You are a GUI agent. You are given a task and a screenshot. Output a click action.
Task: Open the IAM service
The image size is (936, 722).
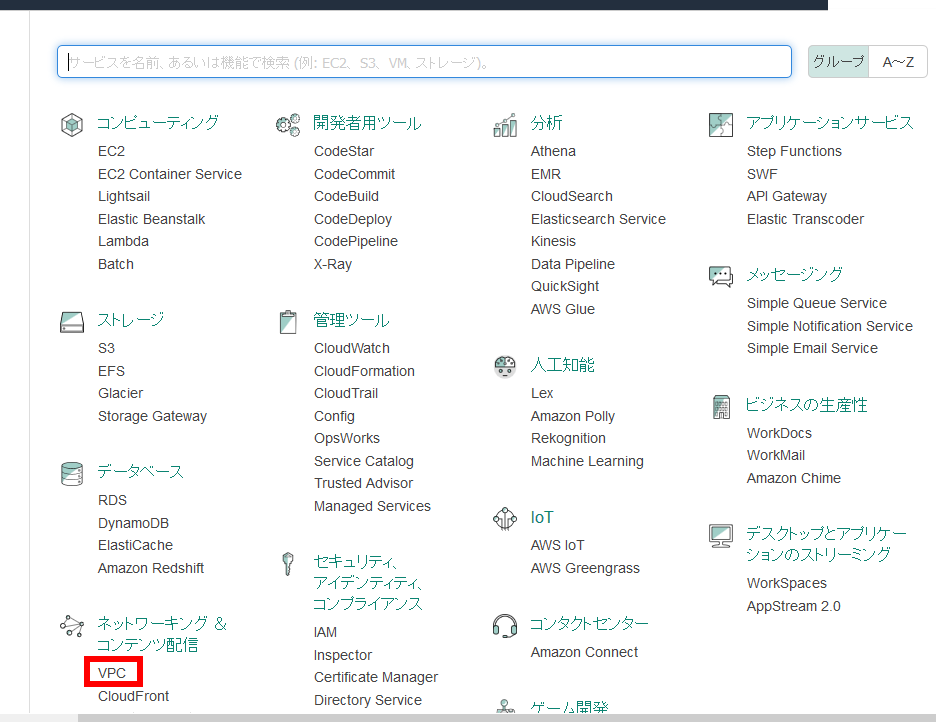point(325,632)
